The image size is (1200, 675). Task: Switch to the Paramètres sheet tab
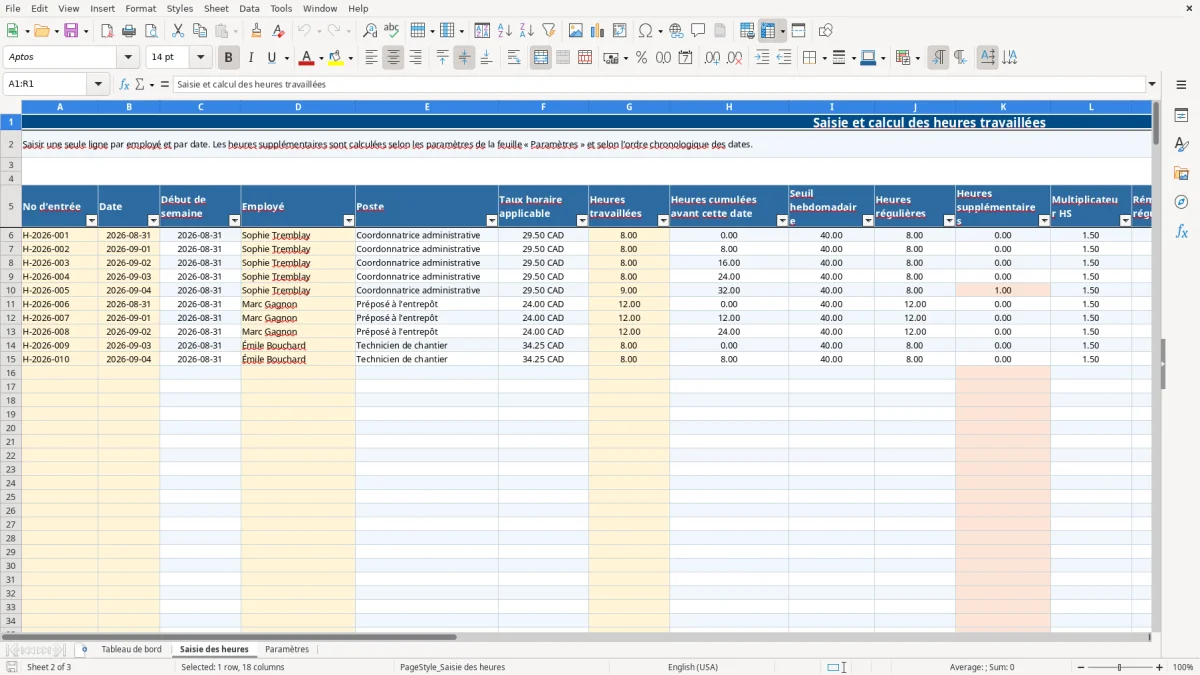[x=287, y=650]
